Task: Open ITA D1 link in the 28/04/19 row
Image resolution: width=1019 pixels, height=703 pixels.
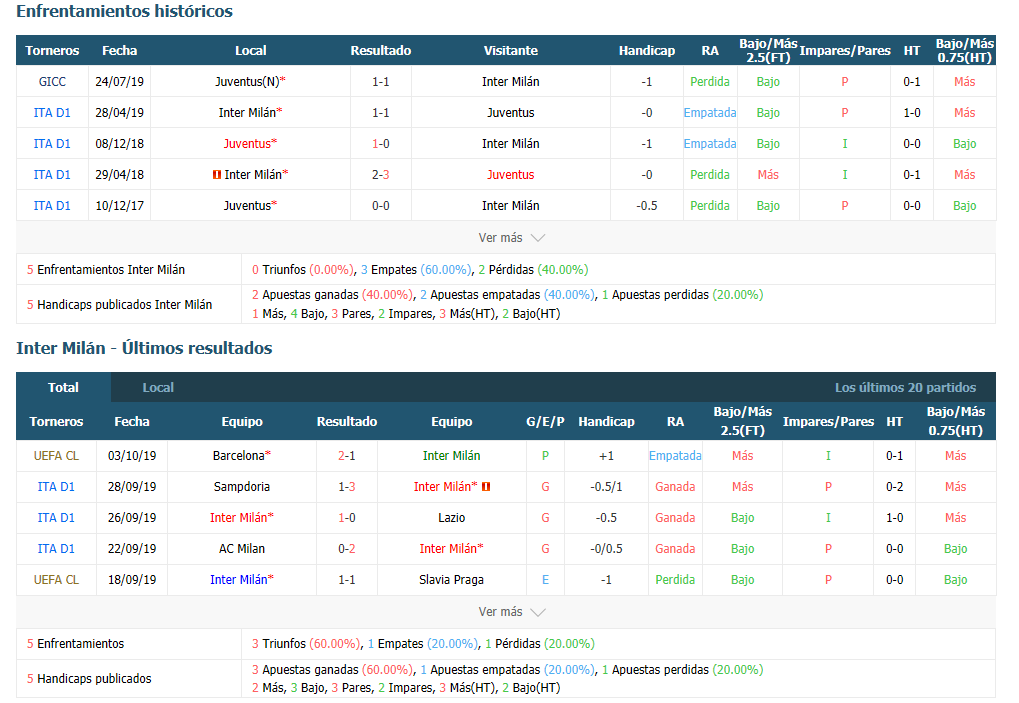Action: tap(52, 112)
